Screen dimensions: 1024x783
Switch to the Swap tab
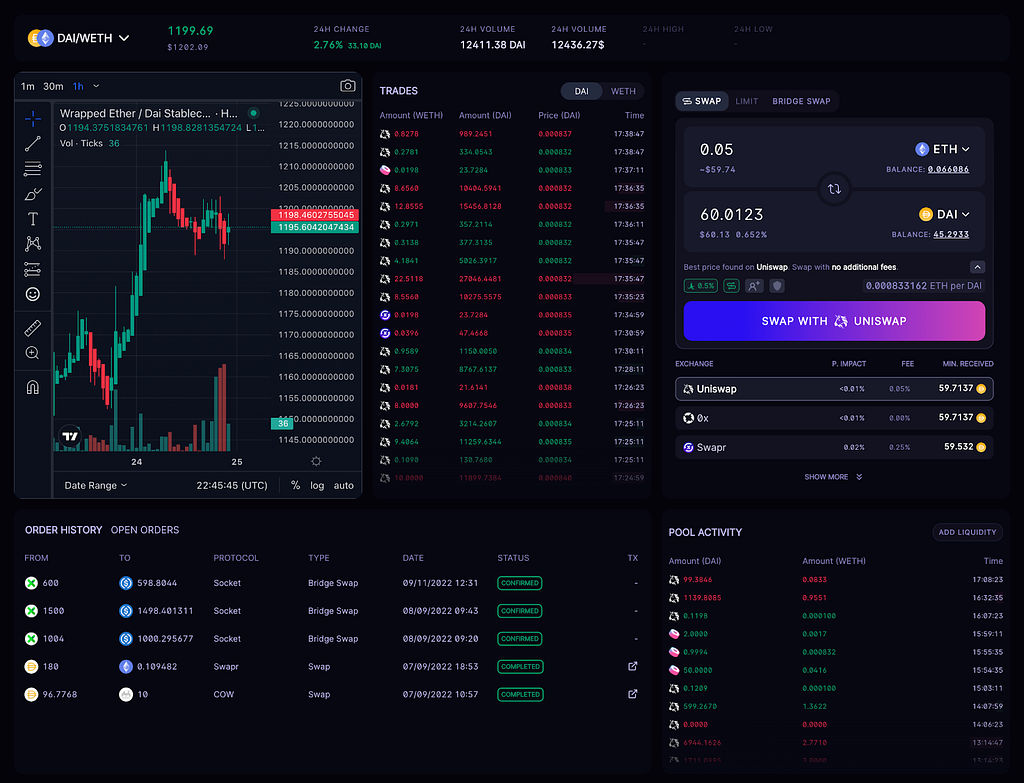701,101
